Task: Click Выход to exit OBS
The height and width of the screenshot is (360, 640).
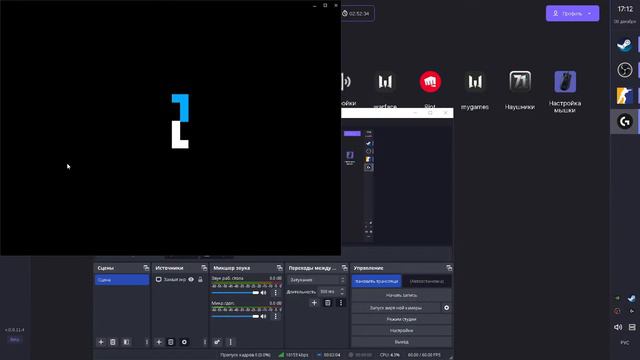Action: [x=402, y=342]
